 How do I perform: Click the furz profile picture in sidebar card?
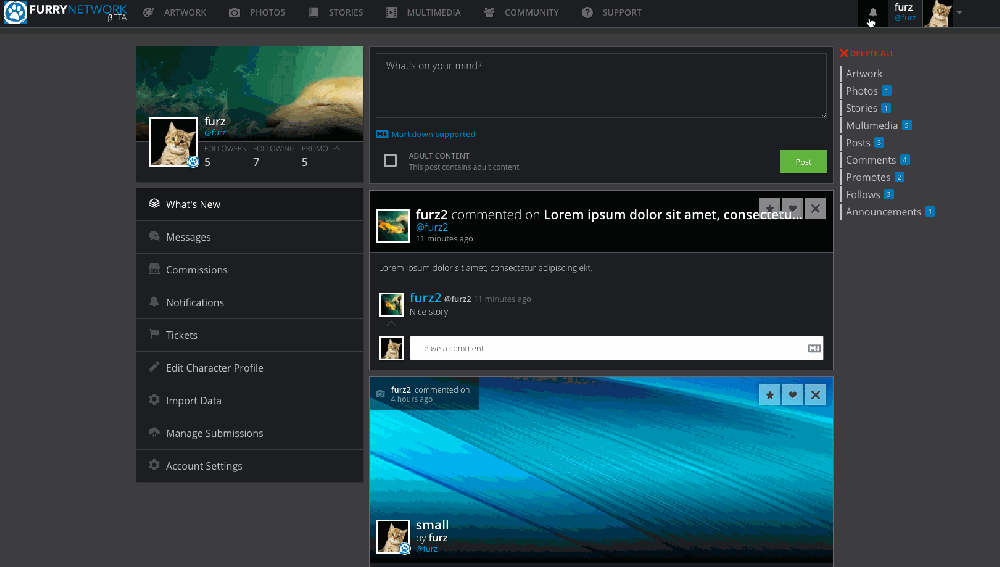(x=173, y=142)
